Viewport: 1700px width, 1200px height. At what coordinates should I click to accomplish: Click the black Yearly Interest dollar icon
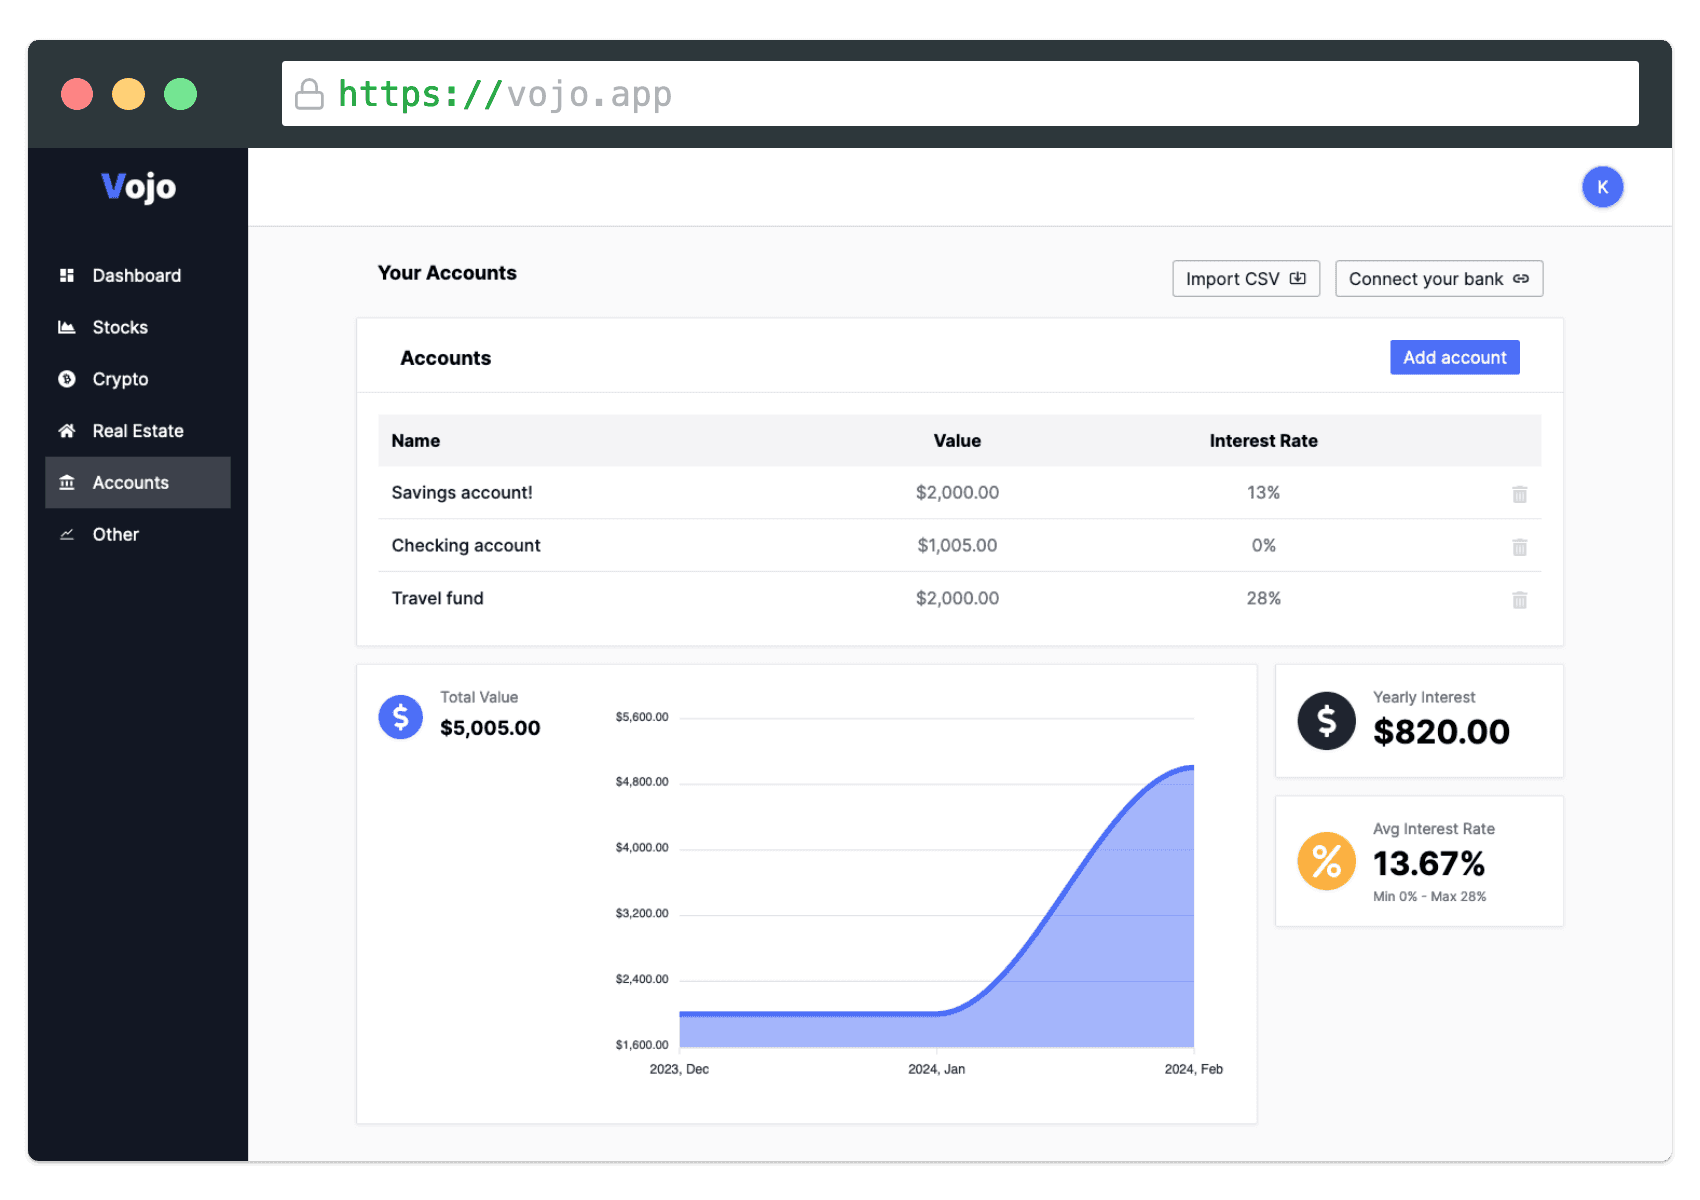coord(1326,721)
